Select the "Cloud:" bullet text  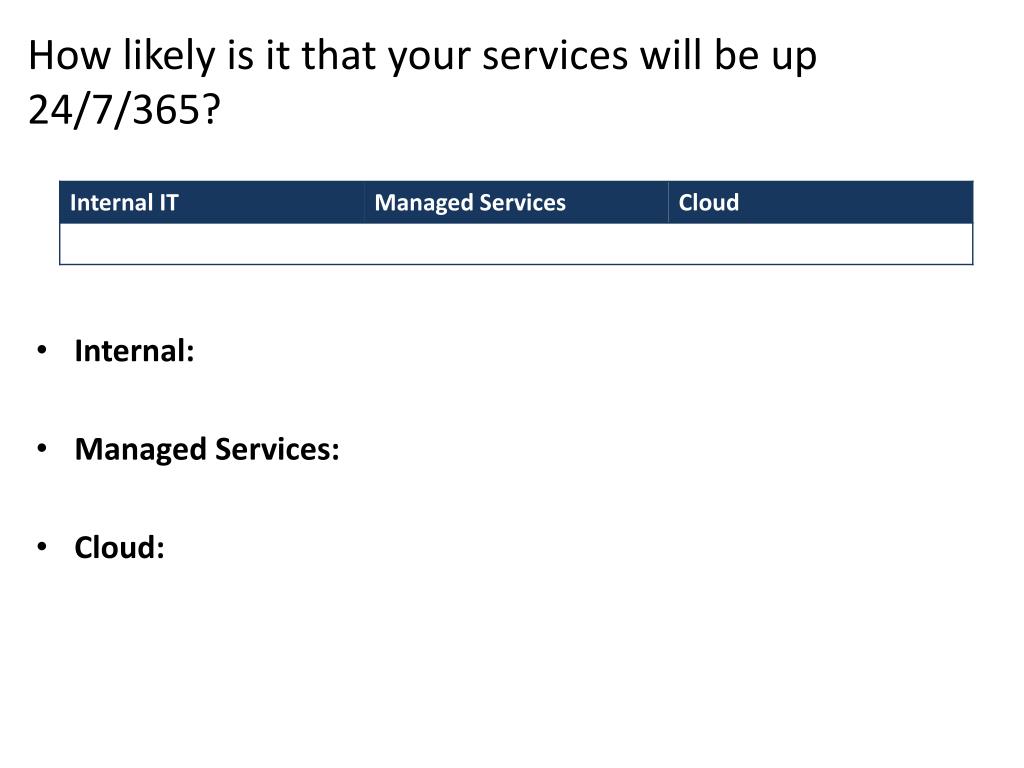coord(120,547)
